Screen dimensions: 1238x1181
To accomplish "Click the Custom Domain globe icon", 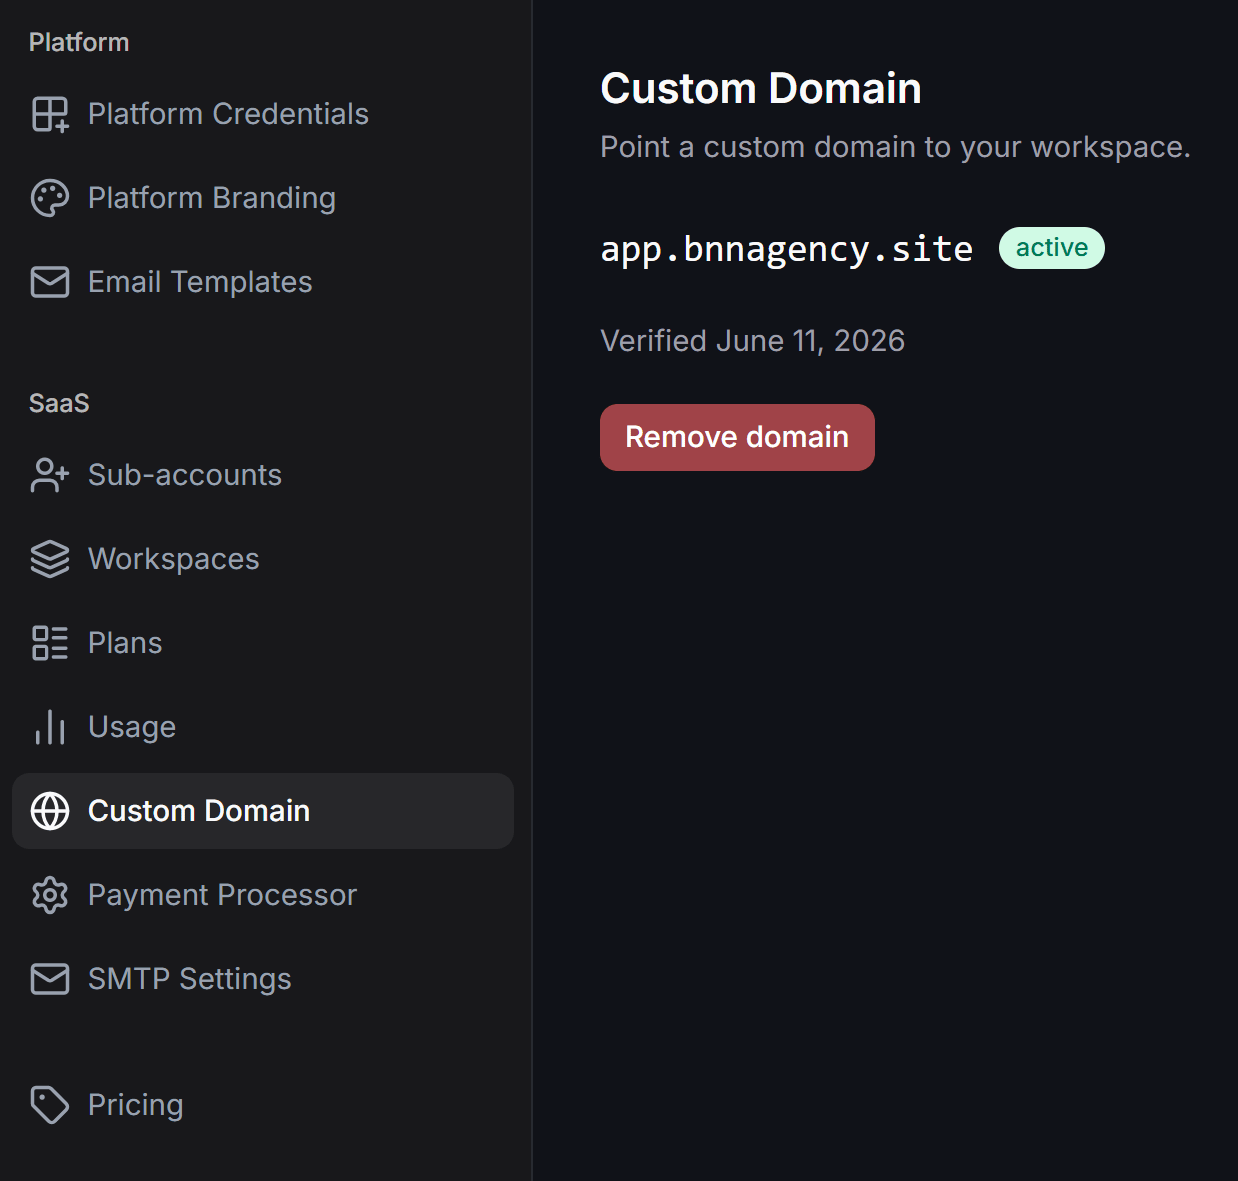I will [50, 811].
